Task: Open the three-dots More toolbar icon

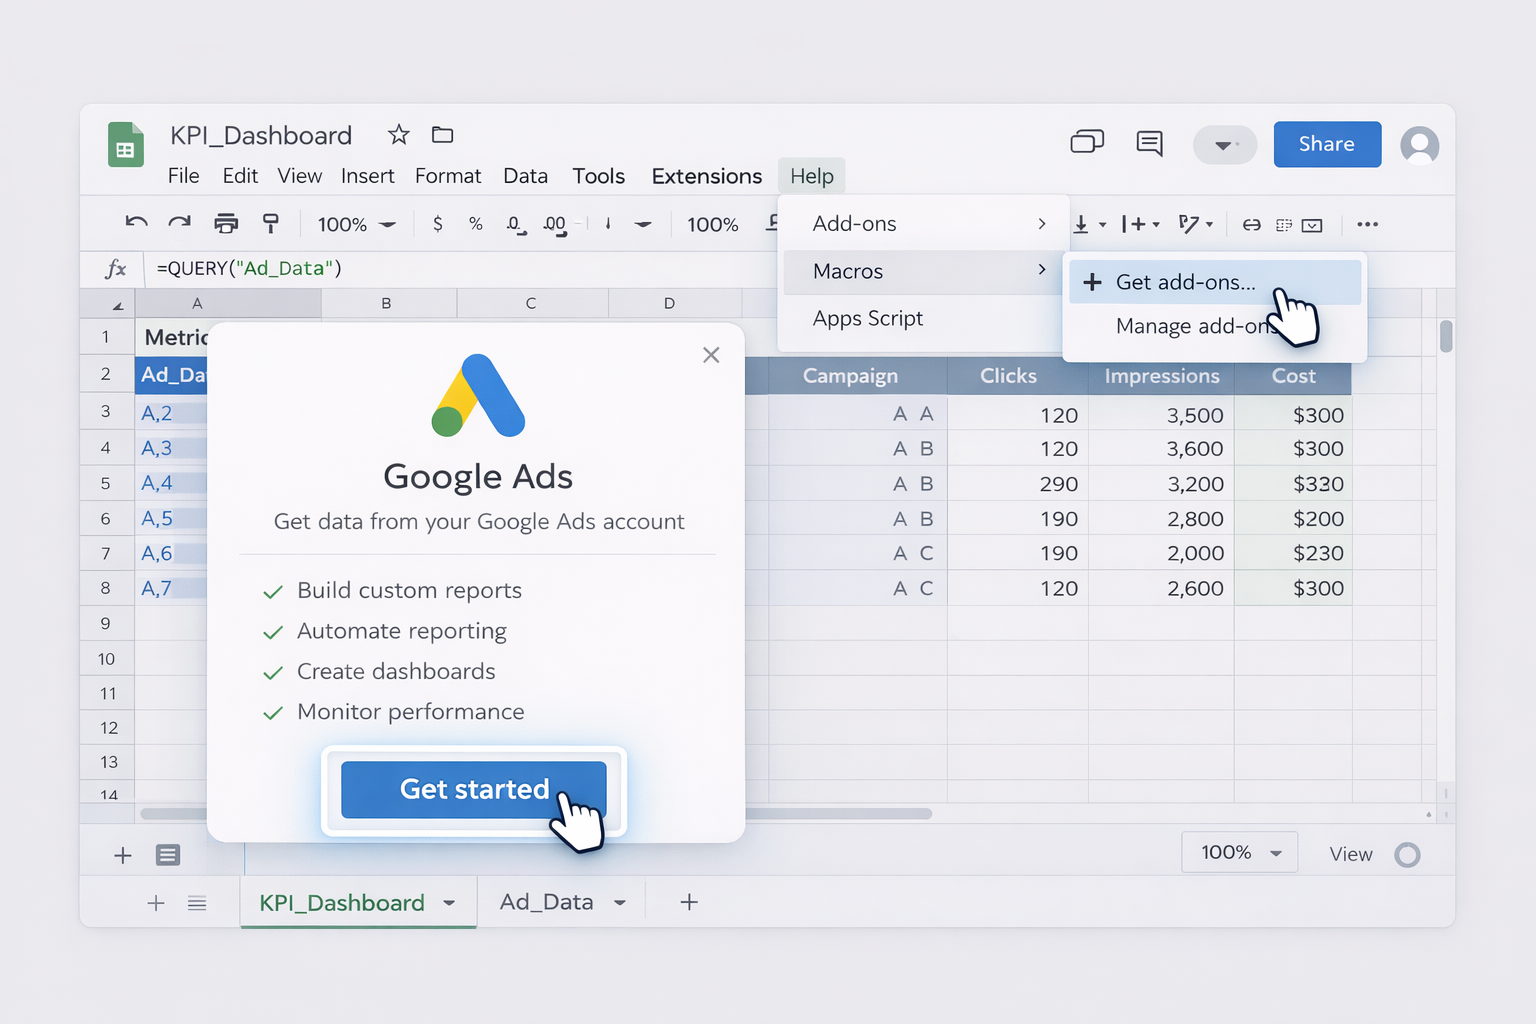Action: click(1368, 224)
